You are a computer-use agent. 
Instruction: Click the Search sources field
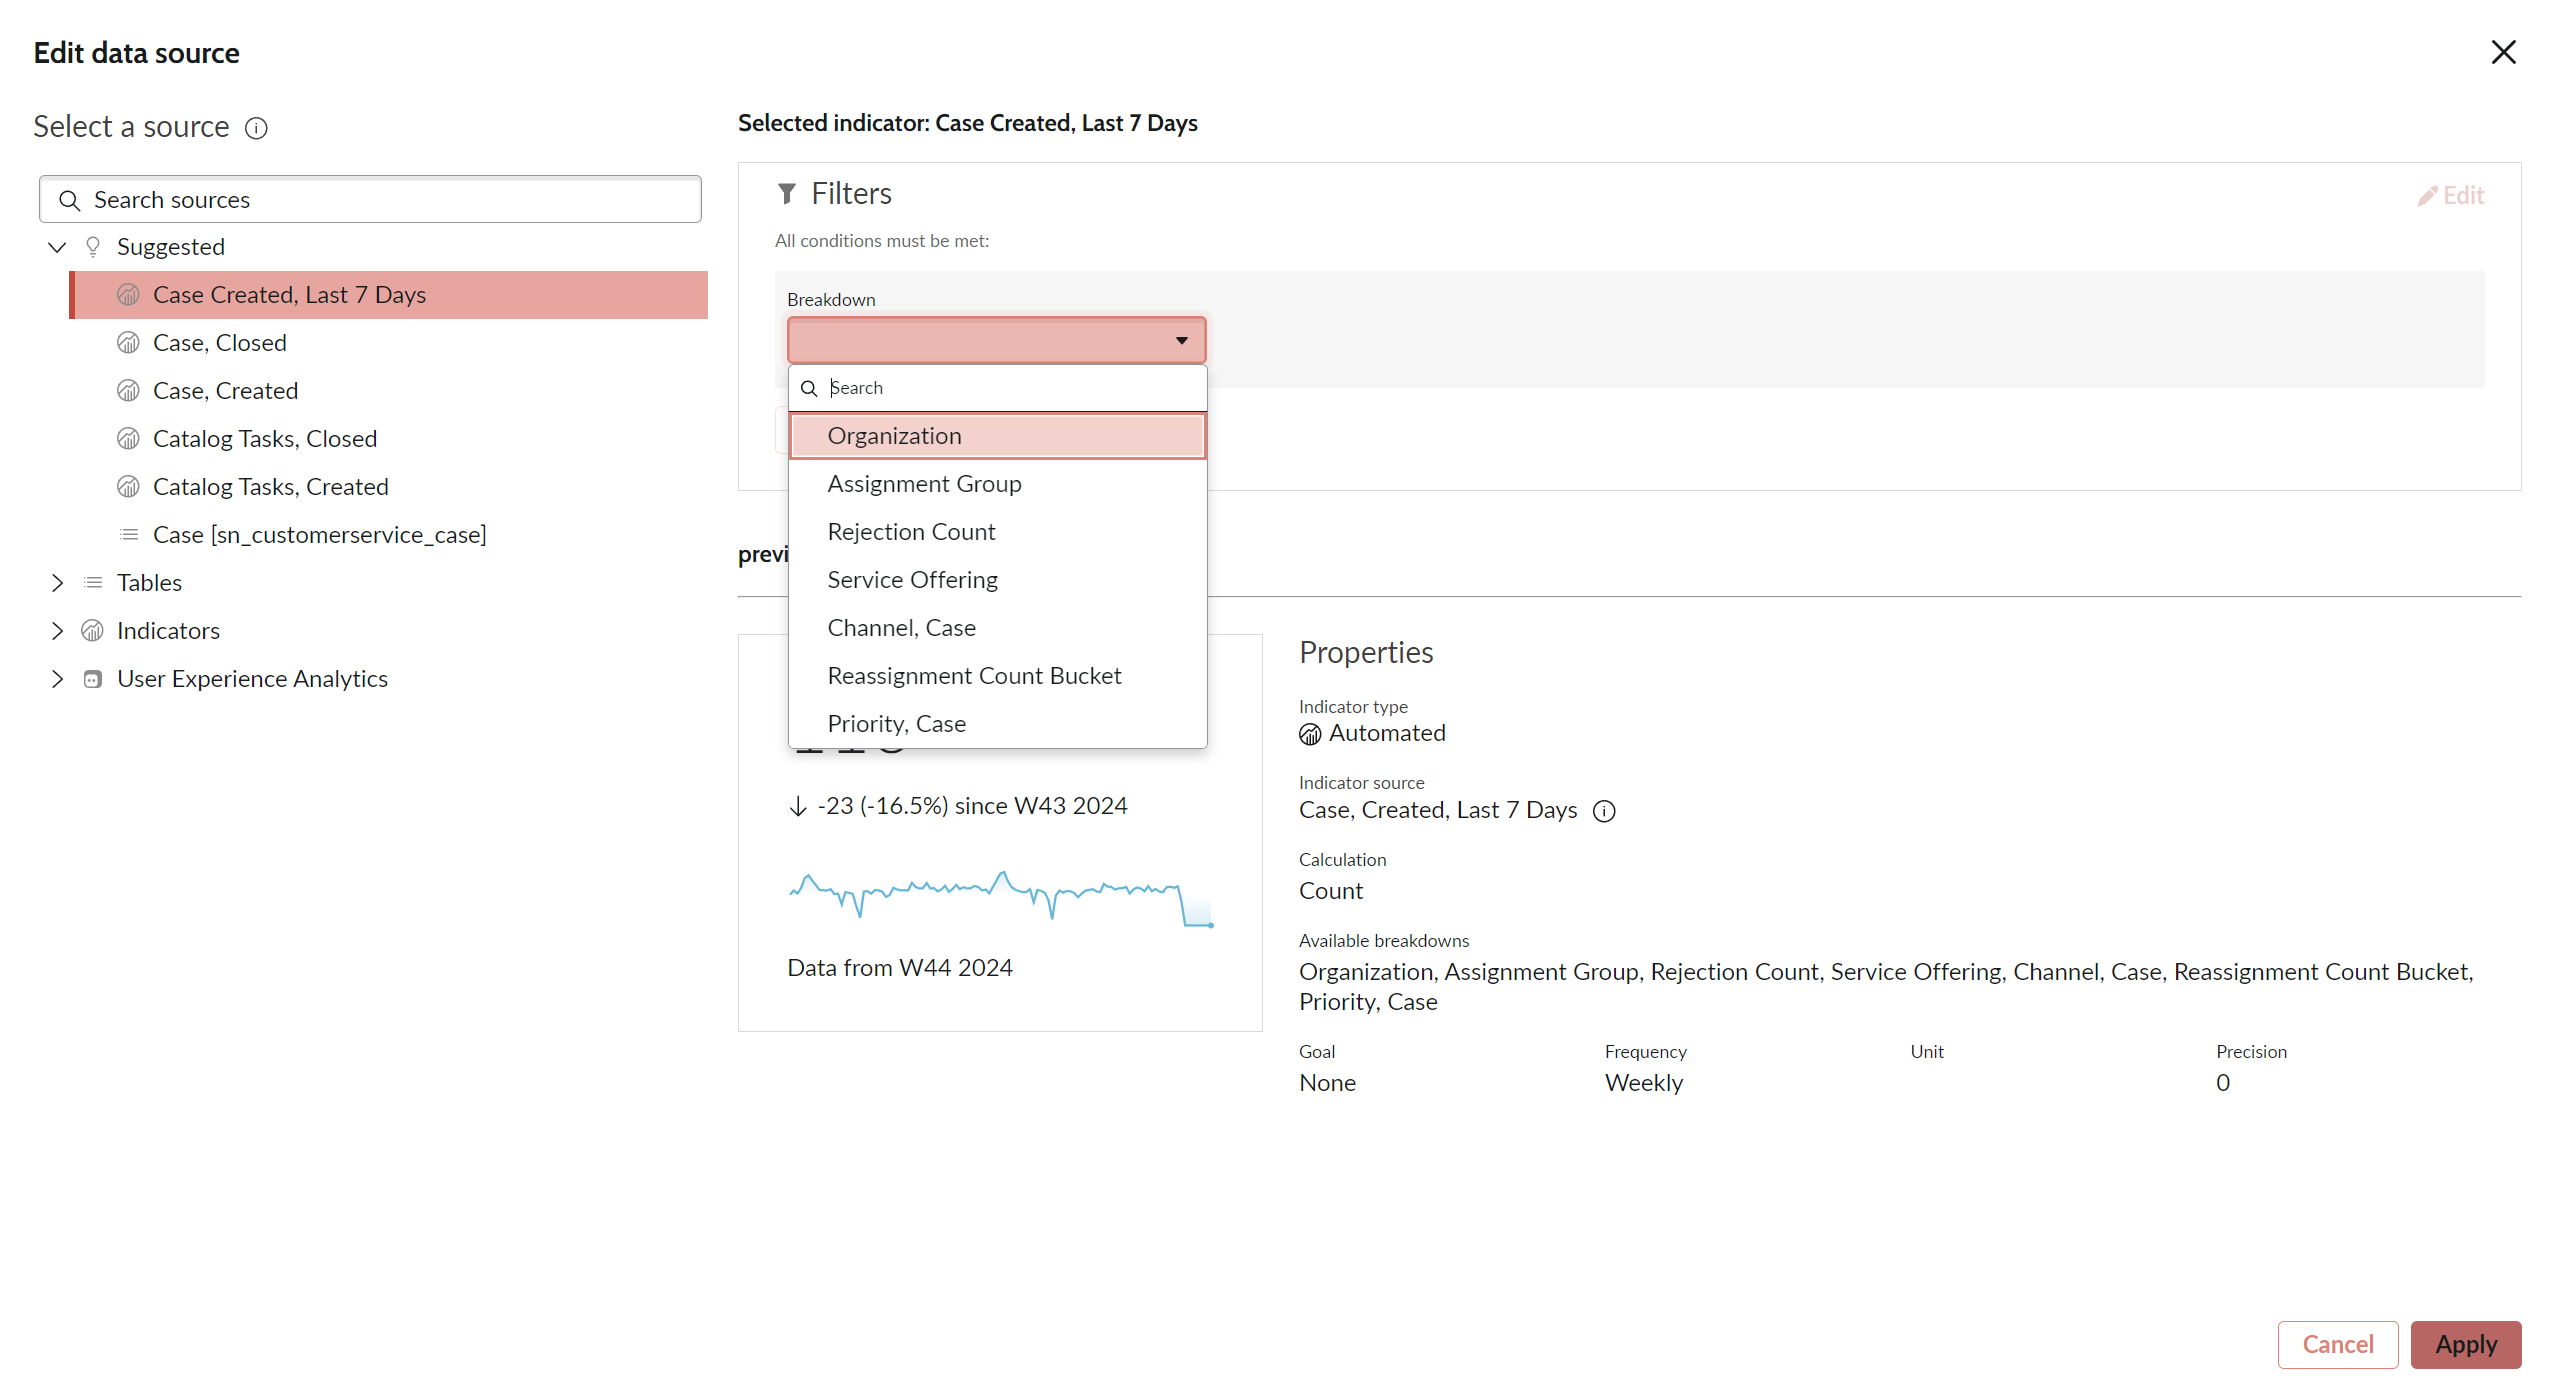370,200
